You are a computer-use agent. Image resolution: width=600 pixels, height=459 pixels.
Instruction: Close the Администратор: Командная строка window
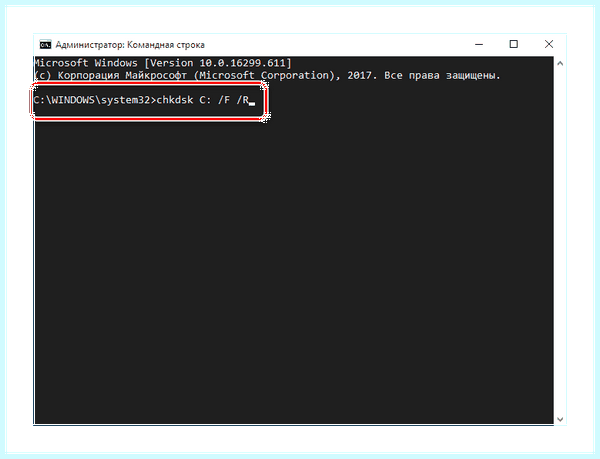click(x=549, y=44)
